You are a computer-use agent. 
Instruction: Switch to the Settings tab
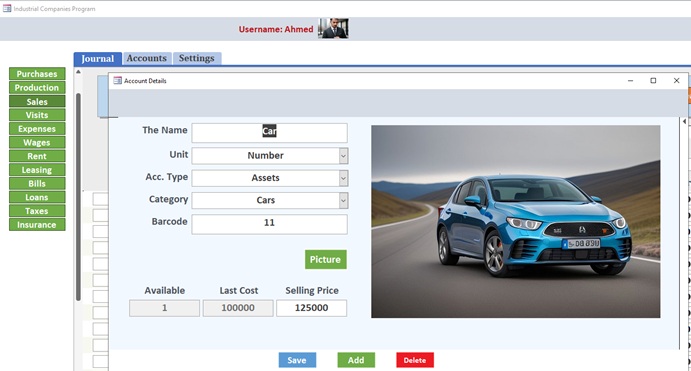point(197,58)
